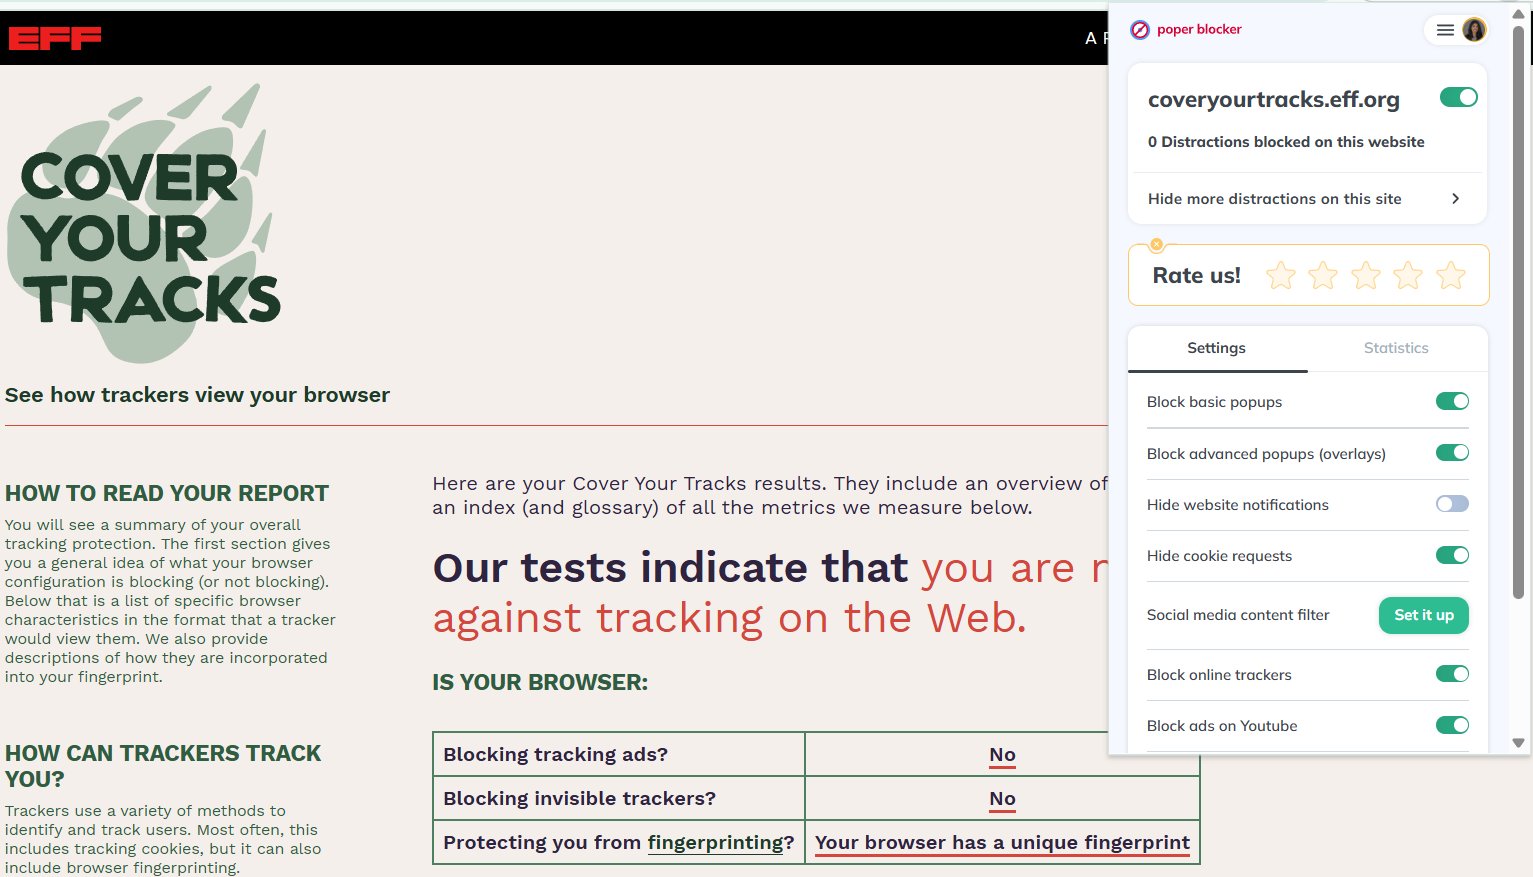Click the Cover Your Tracks paw logo
The width and height of the screenshot is (1533, 877).
[145, 223]
